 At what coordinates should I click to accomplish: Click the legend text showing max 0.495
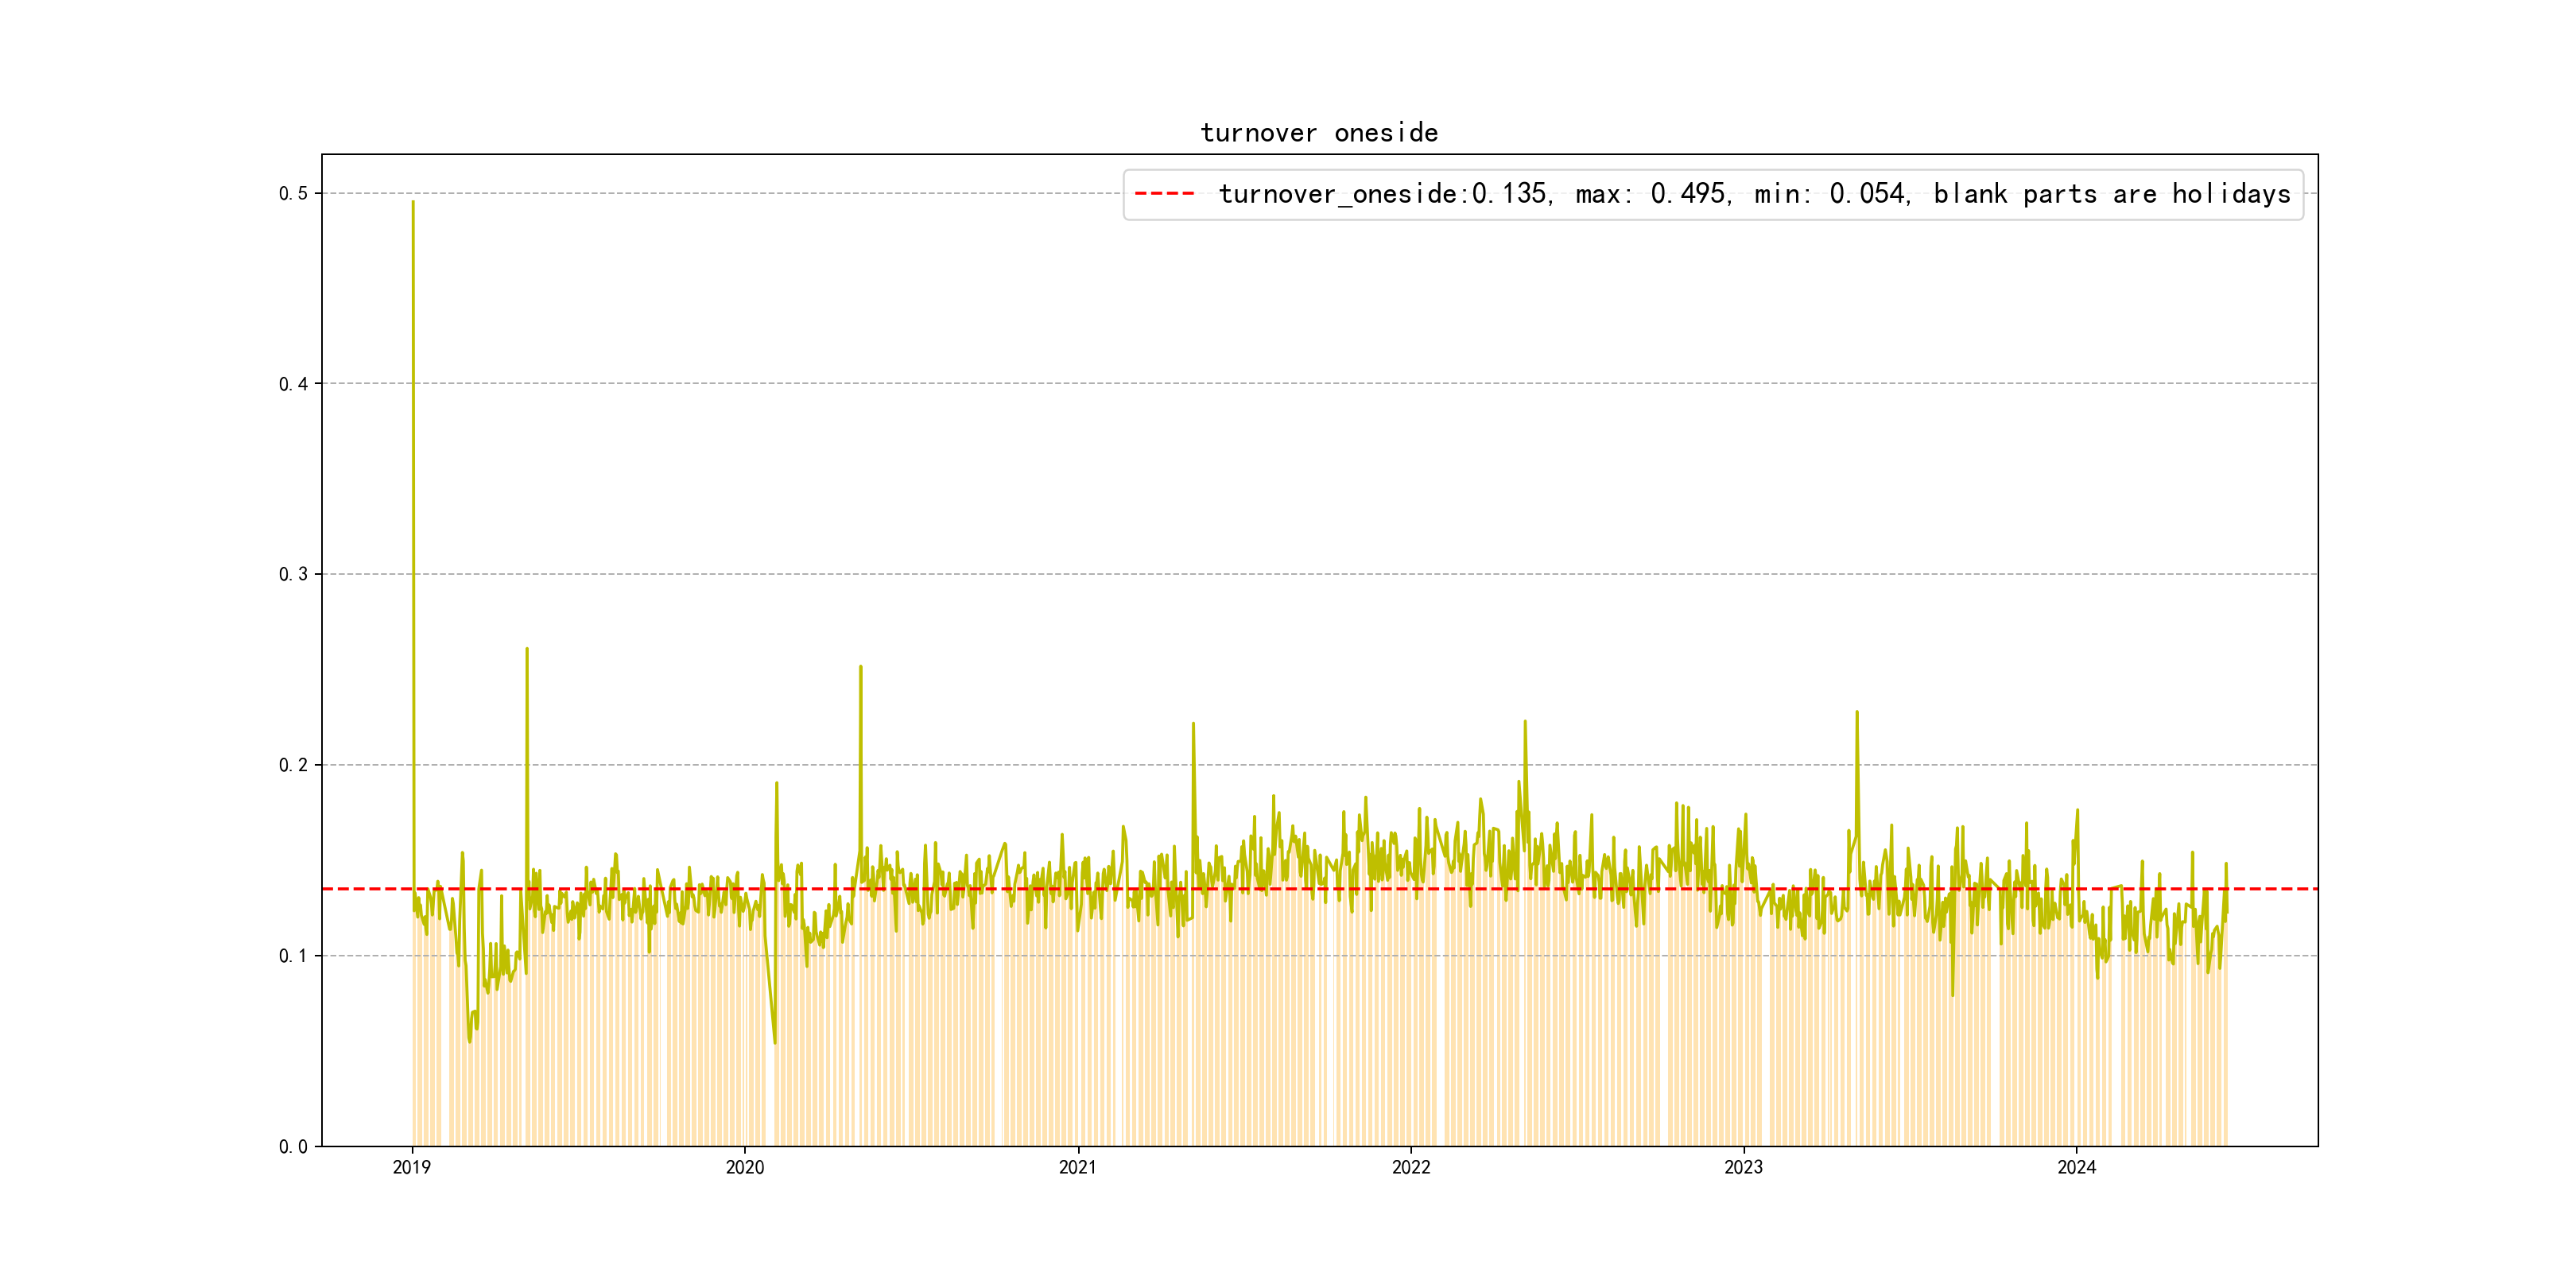(x=1652, y=194)
